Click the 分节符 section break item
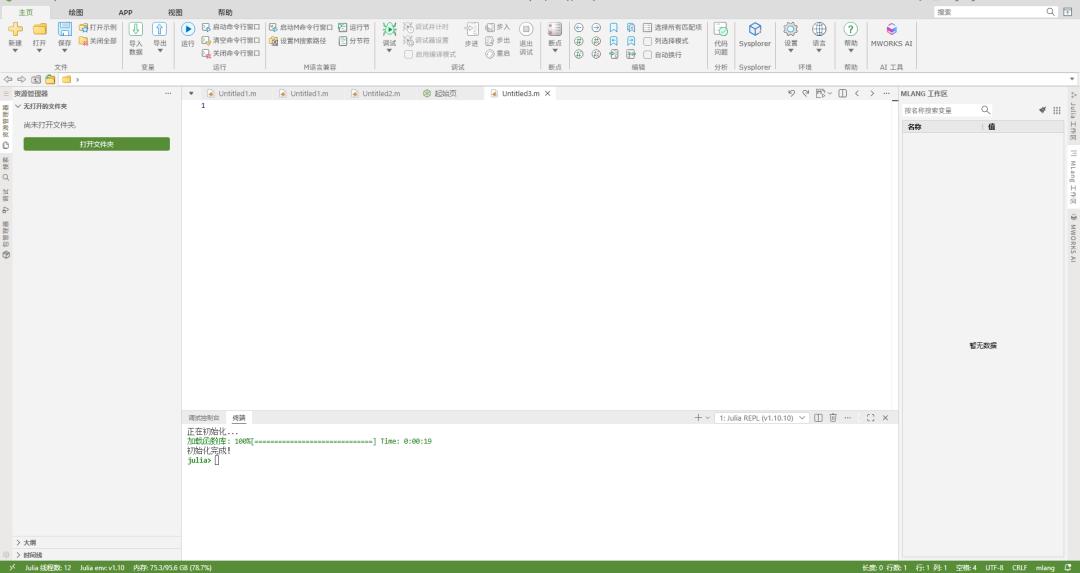 tap(353, 41)
